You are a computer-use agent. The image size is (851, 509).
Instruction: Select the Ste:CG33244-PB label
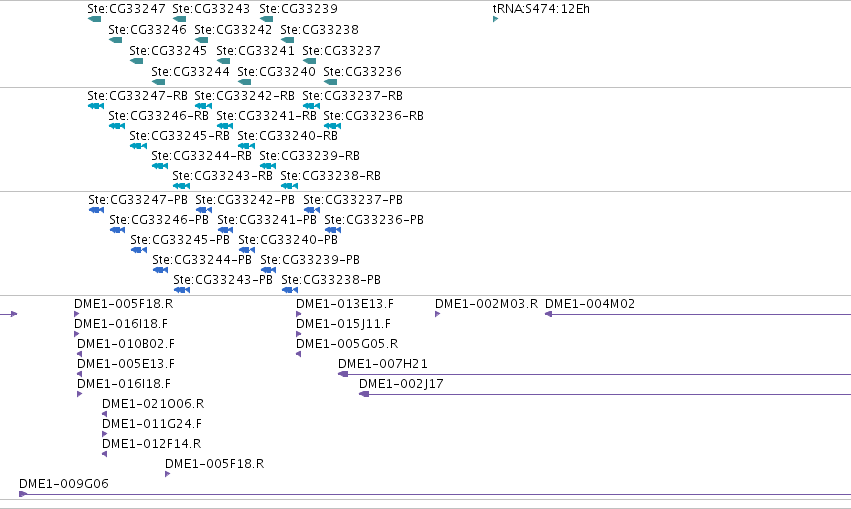point(202,260)
